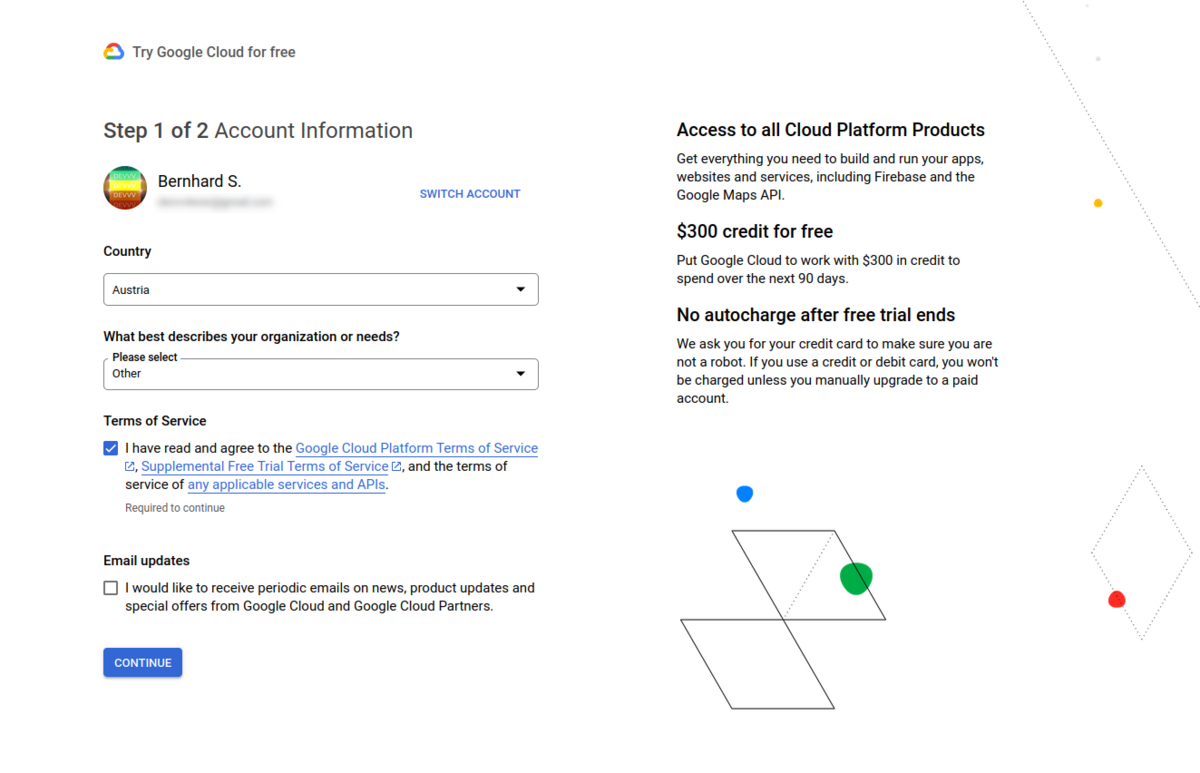Open Google Cloud Platform Terms of Service link
This screenshot has width=1200, height=773.
416,449
